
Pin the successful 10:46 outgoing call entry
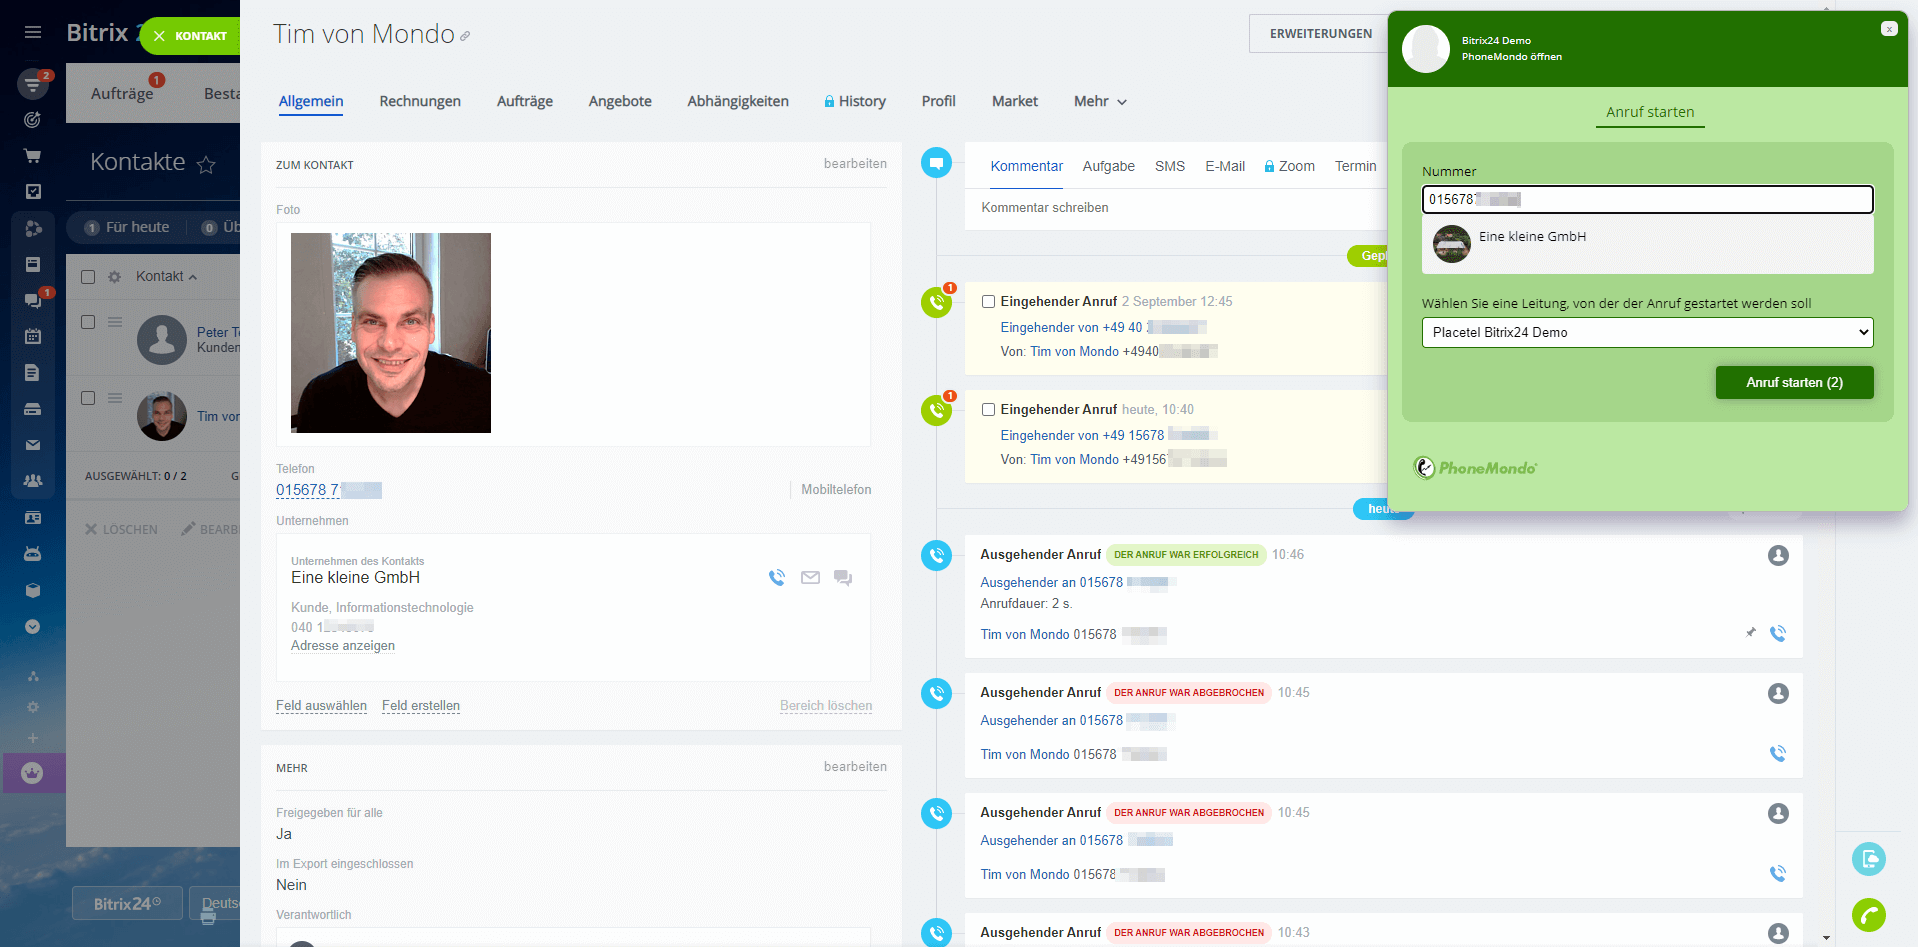tap(1750, 633)
